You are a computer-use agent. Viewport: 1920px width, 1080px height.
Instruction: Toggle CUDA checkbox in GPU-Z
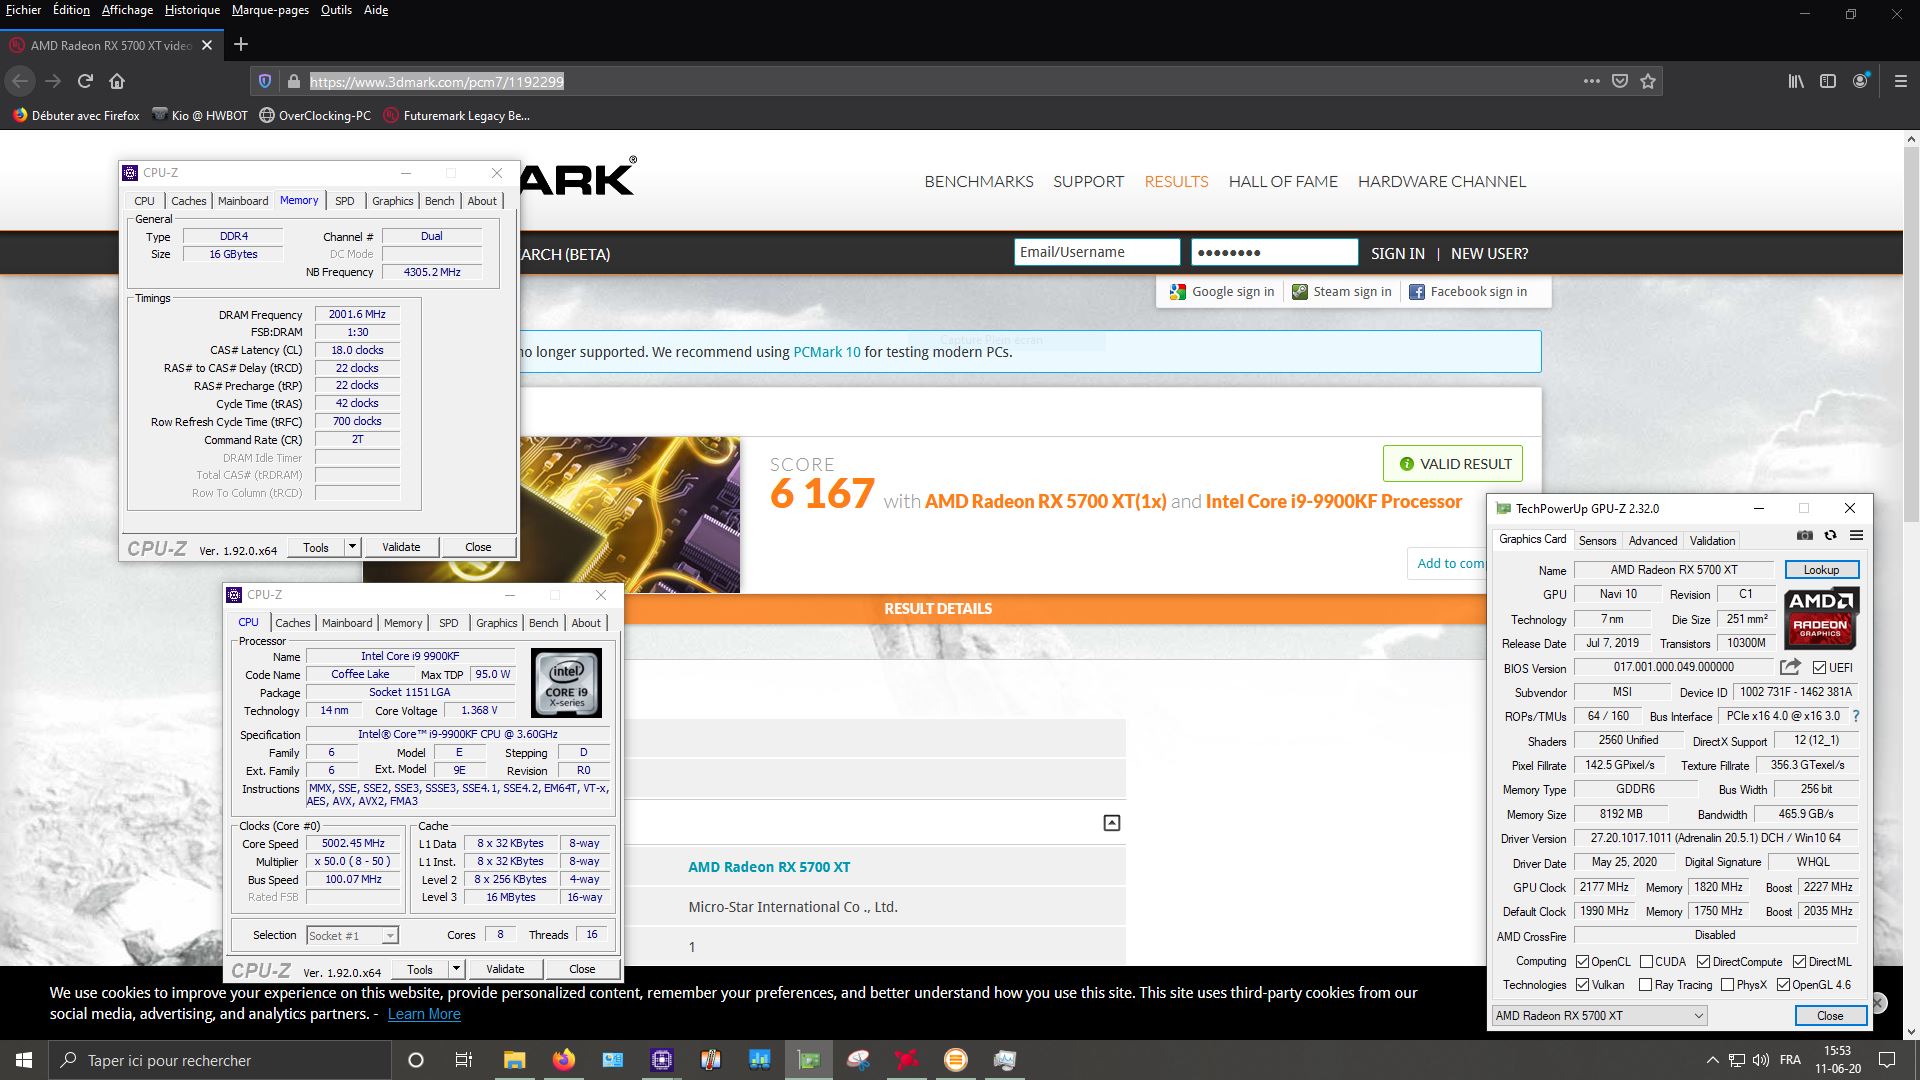click(1646, 962)
